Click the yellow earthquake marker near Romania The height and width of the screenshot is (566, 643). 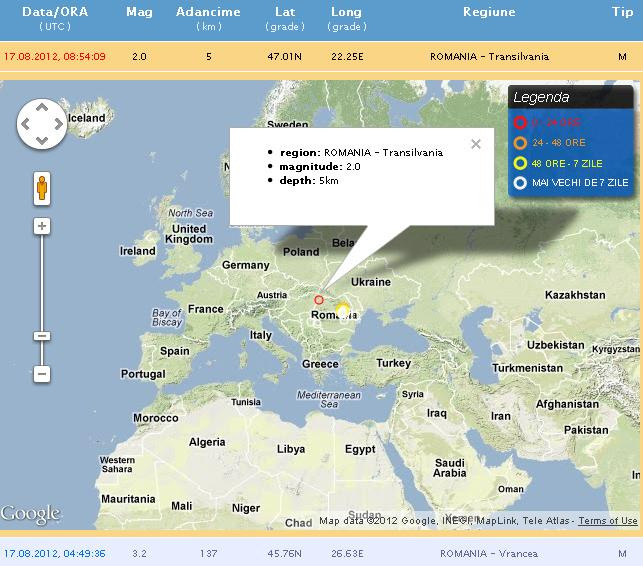(343, 309)
